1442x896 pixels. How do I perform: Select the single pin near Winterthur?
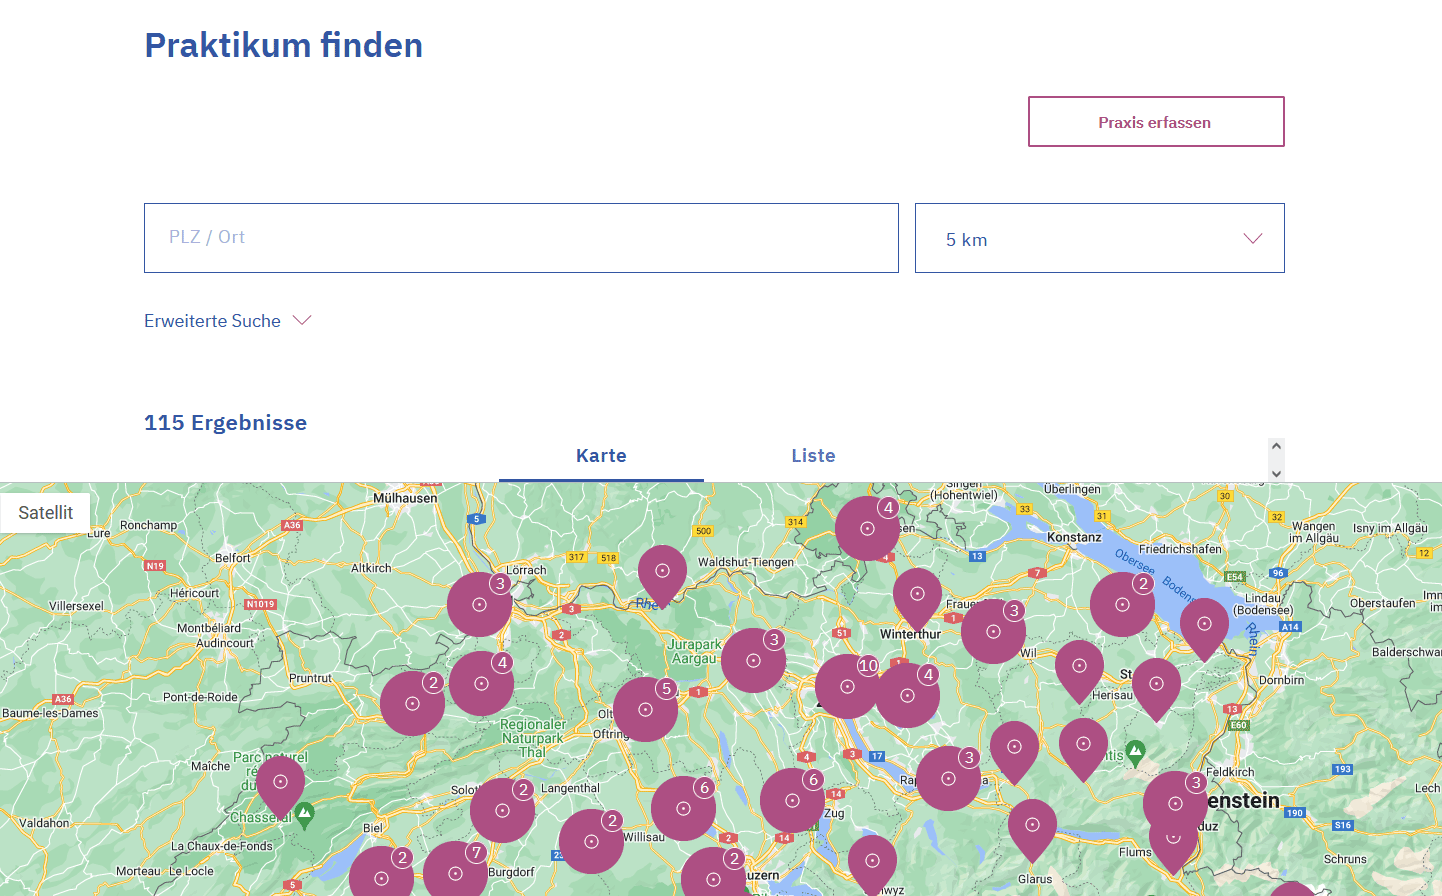(x=917, y=595)
